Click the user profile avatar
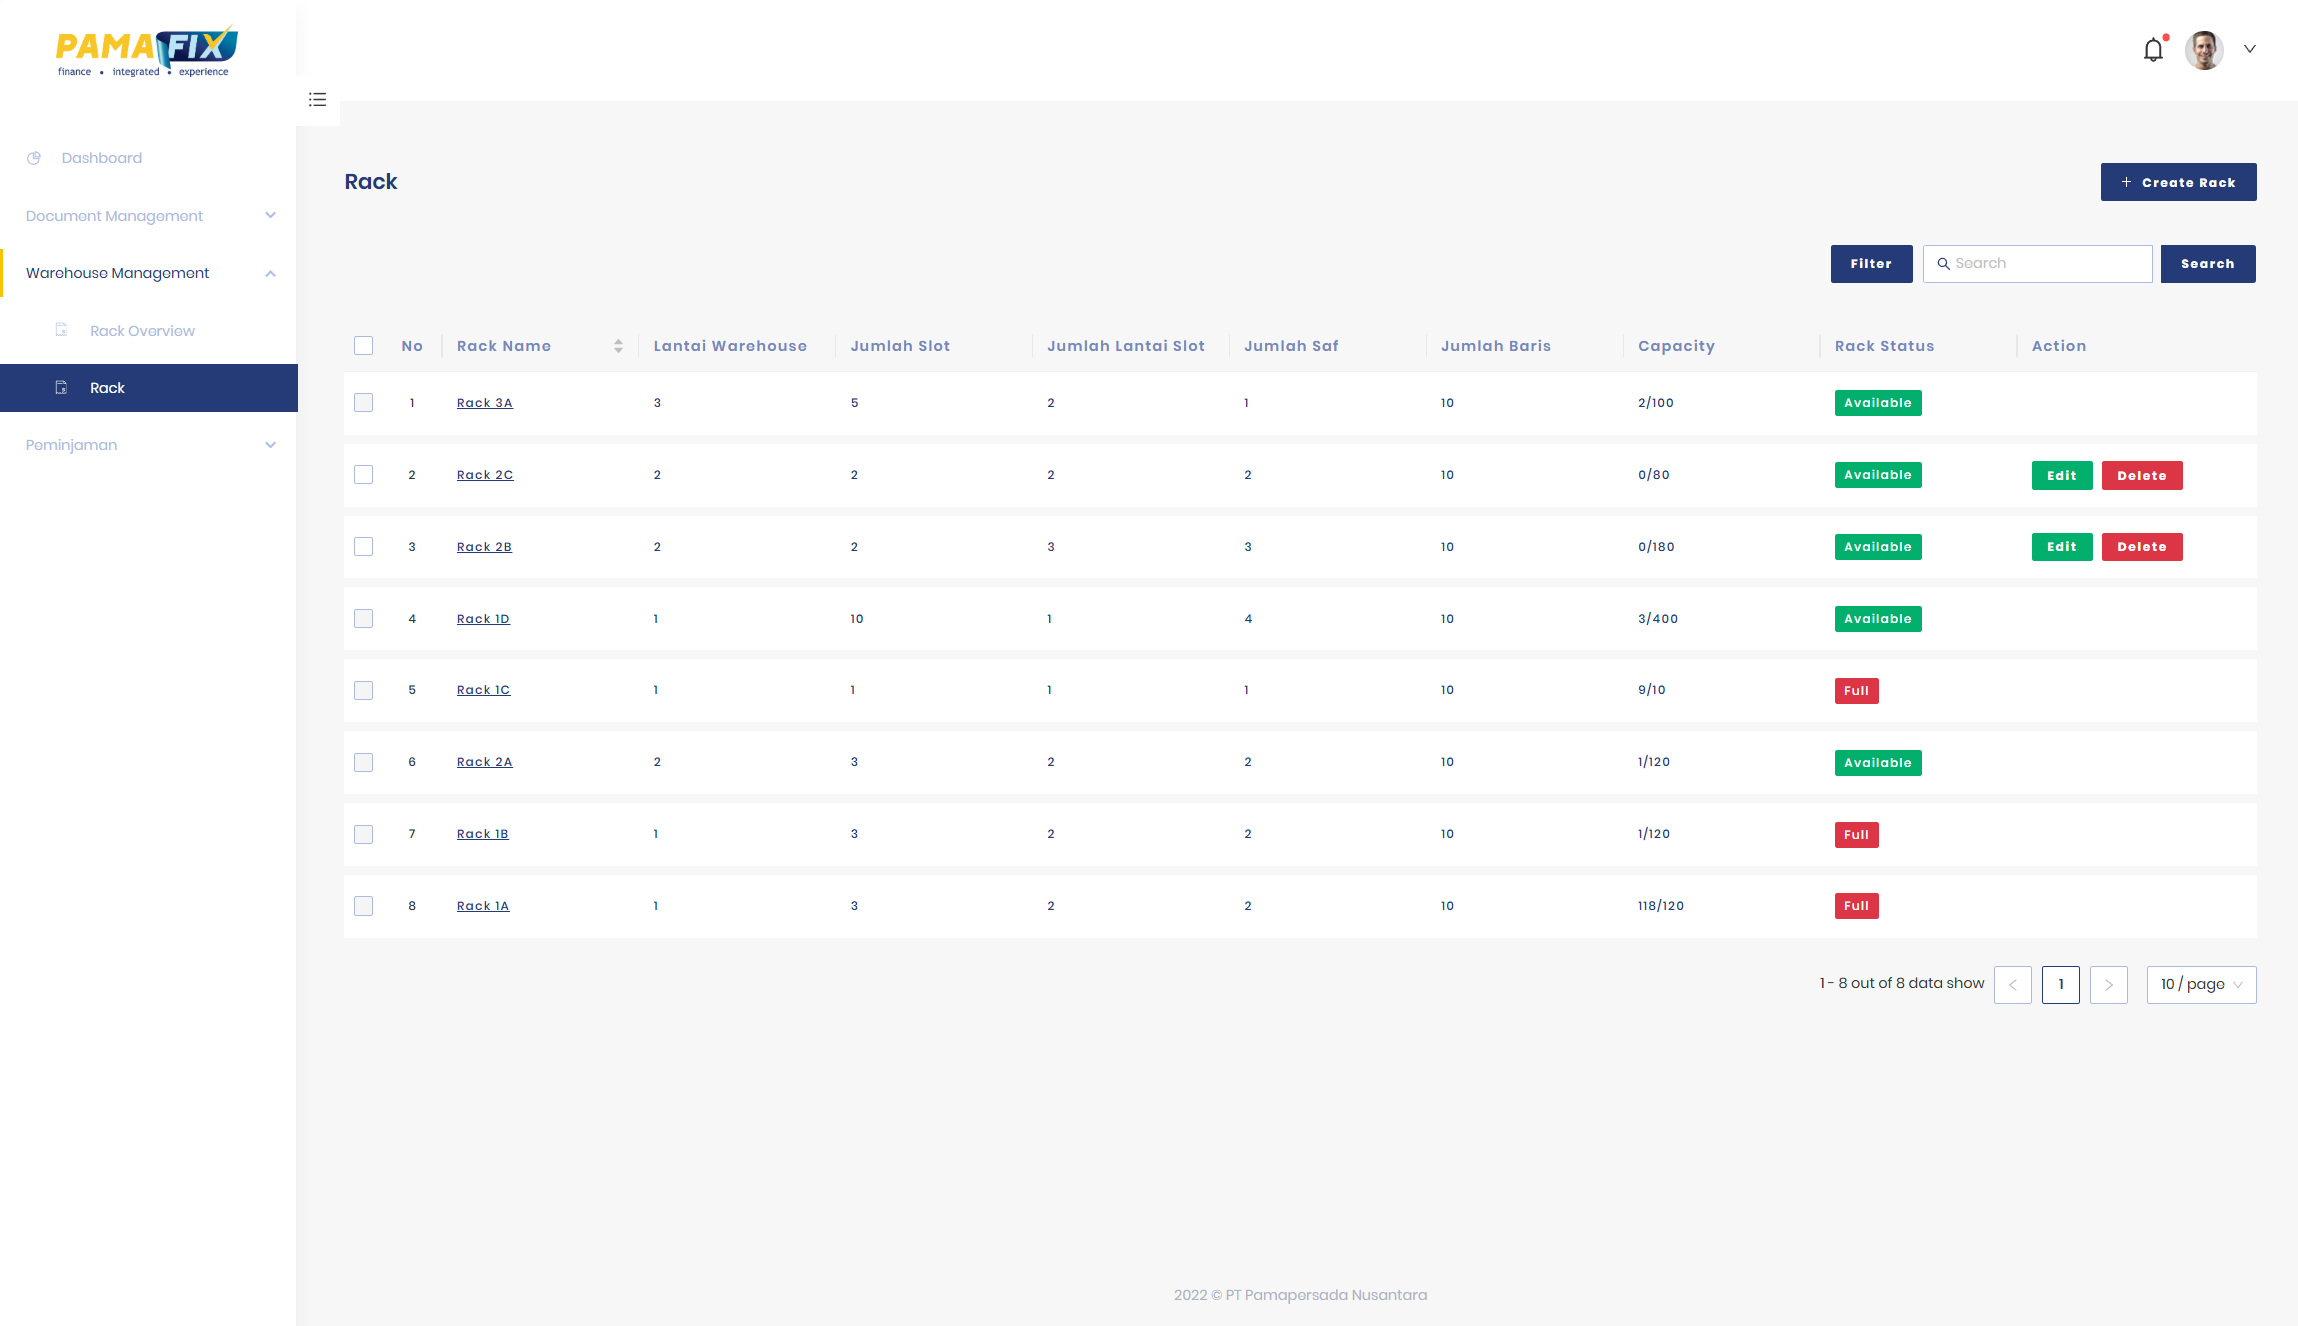 [x=2204, y=49]
